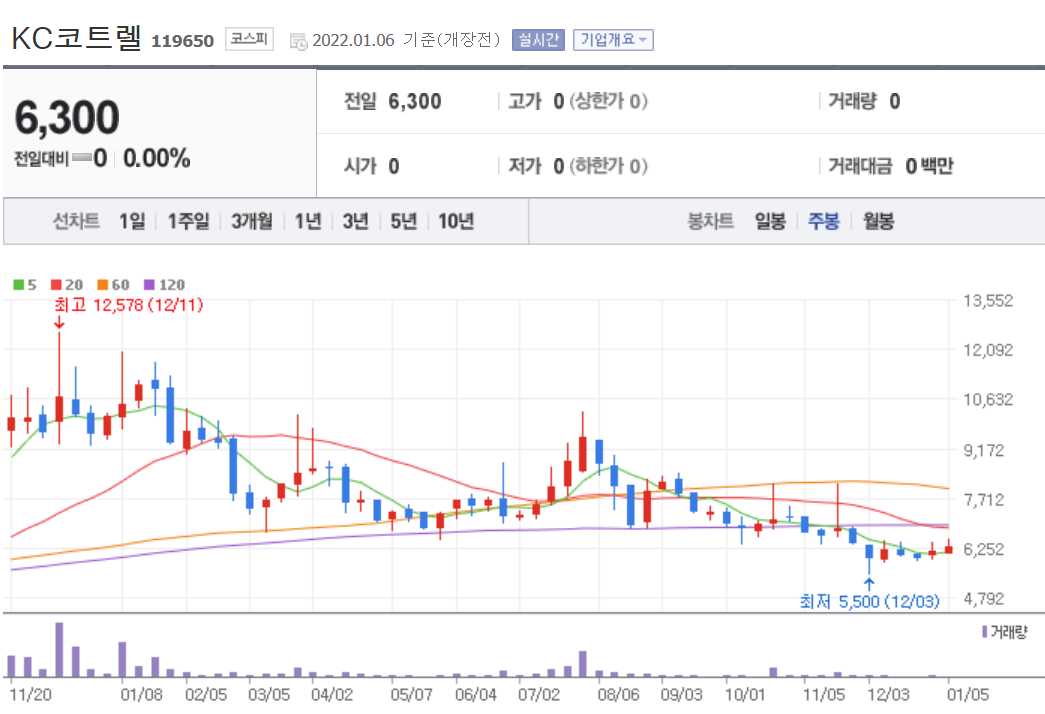
Task: Click the current price 6,300
Action: pyautogui.click(x=67, y=117)
